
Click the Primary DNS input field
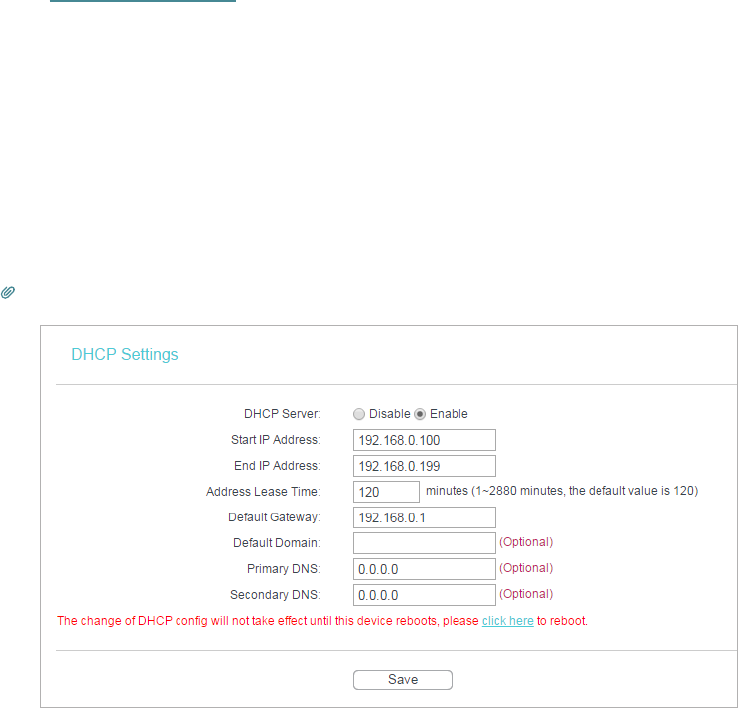coord(424,569)
